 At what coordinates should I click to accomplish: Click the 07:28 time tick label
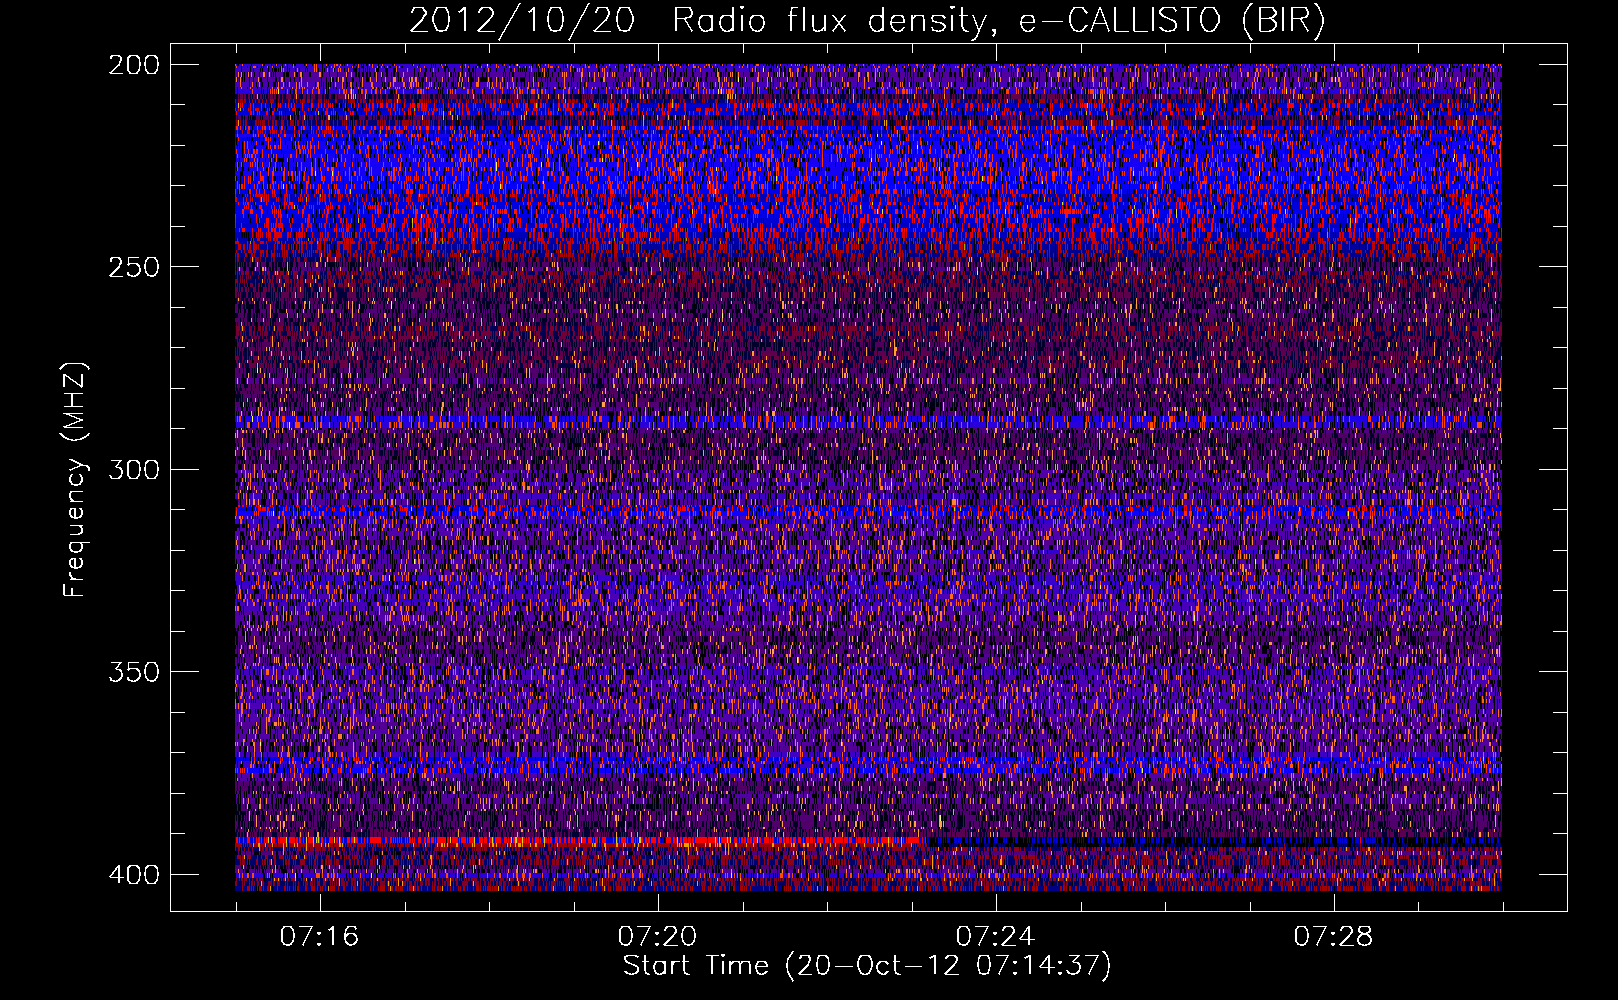(1333, 937)
